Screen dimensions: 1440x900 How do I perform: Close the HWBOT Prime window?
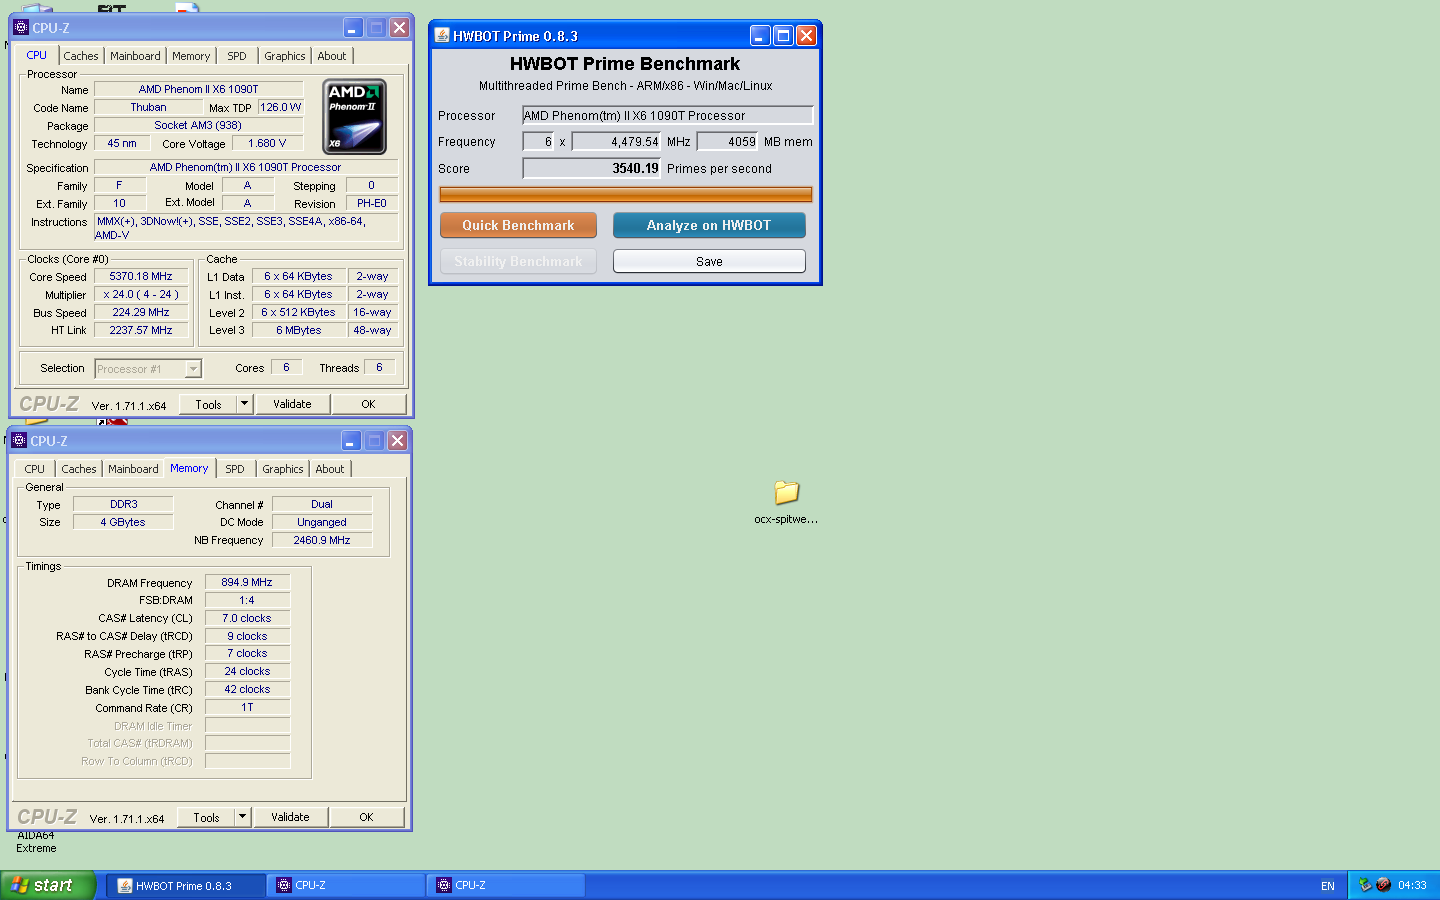[x=806, y=36]
